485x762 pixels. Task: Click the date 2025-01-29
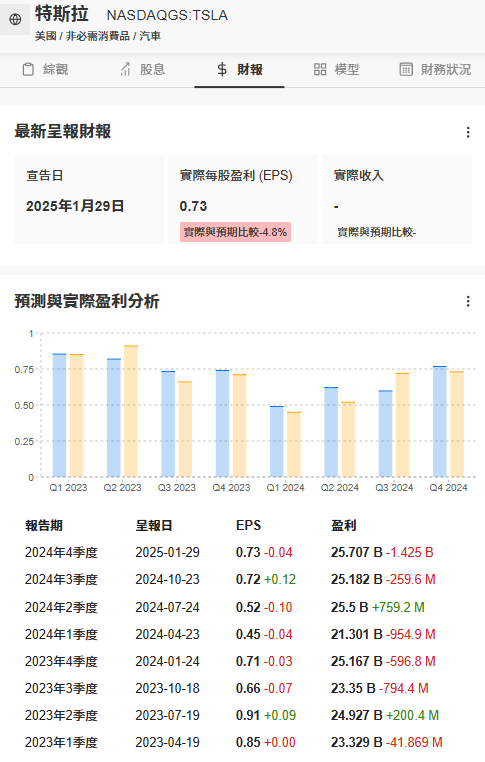pos(168,553)
